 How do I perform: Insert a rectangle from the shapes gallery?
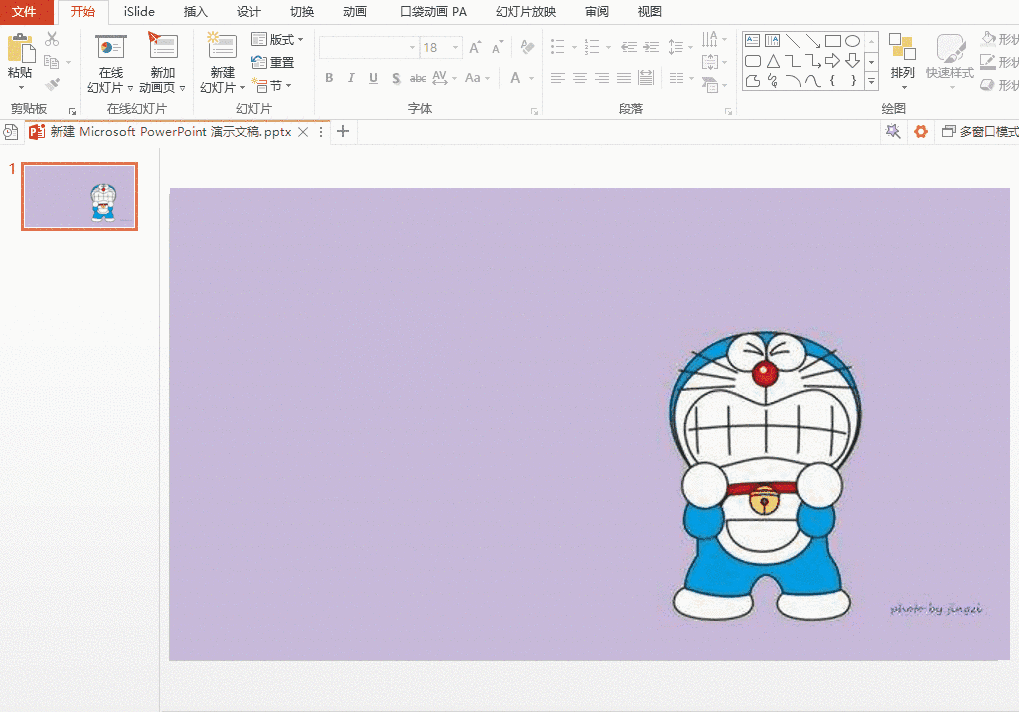point(833,41)
